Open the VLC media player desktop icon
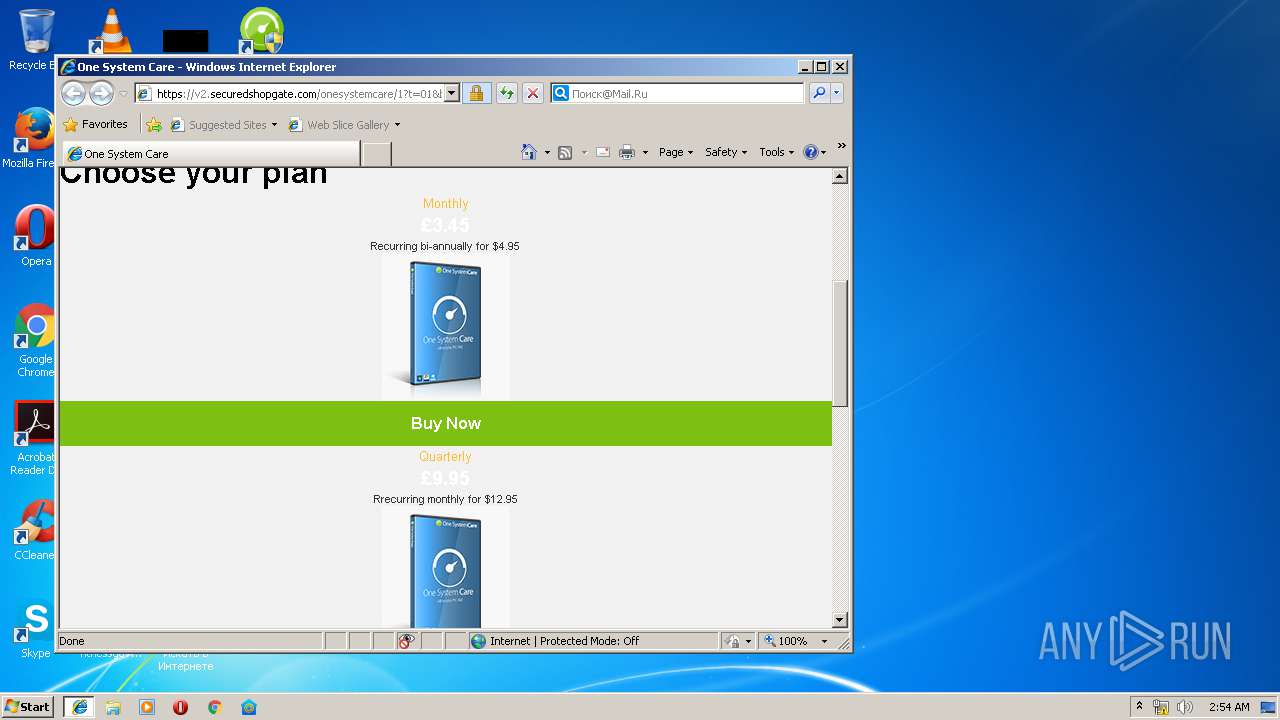 pos(111,31)
